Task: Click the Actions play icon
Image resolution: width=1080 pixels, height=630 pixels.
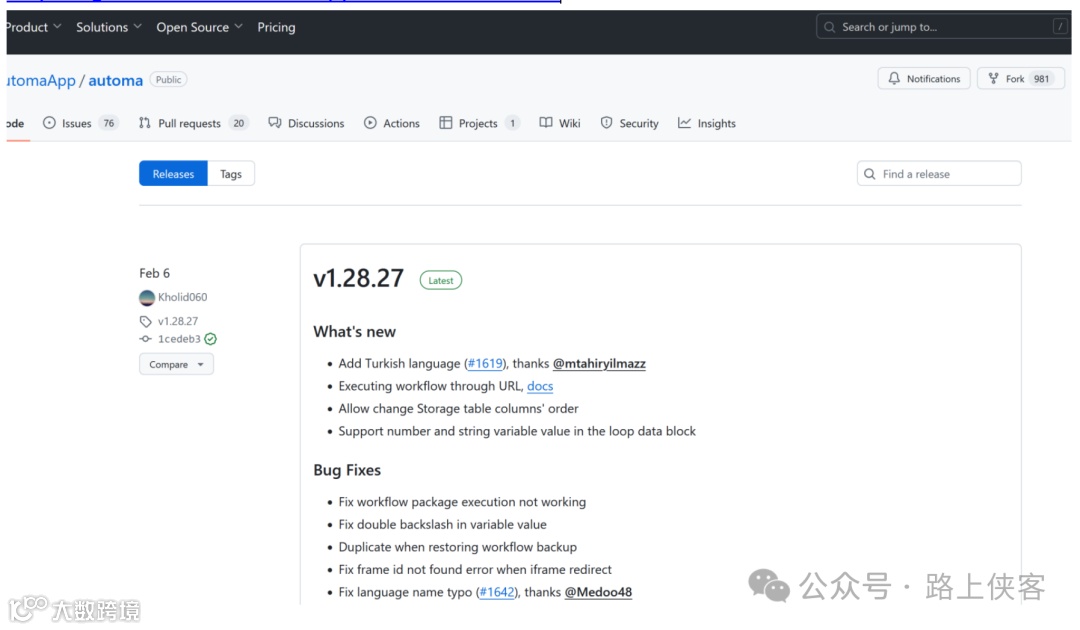Action: [x=371, y=123]
